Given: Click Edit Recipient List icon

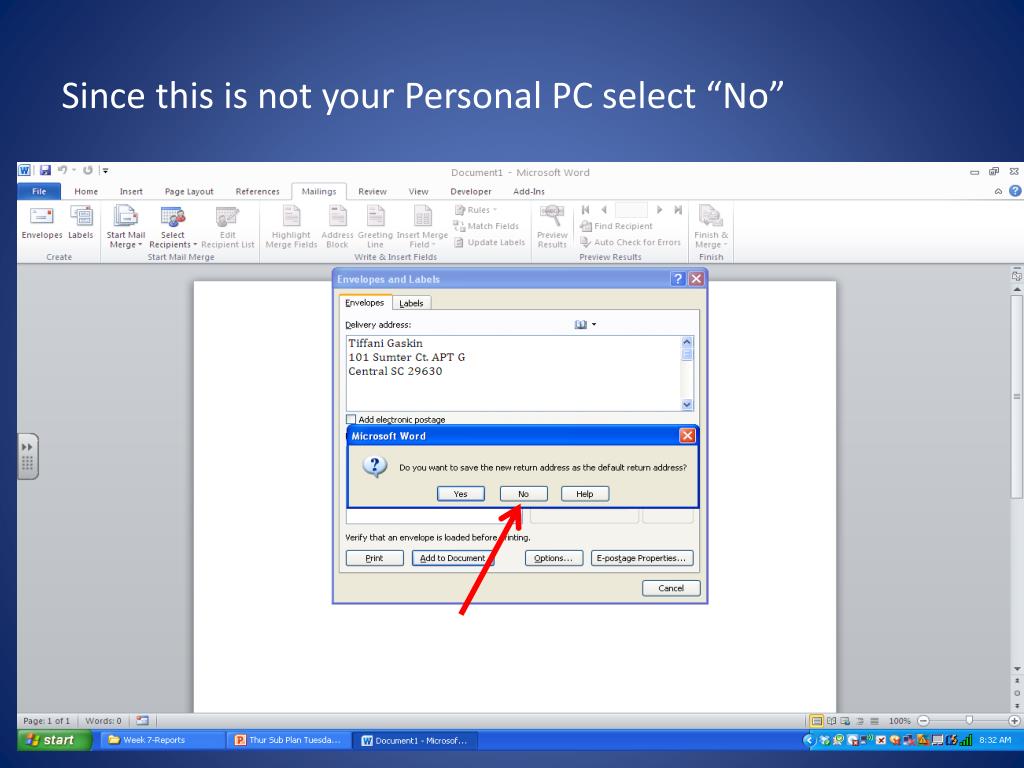Looking at the screenshot, I should (227, 227).
